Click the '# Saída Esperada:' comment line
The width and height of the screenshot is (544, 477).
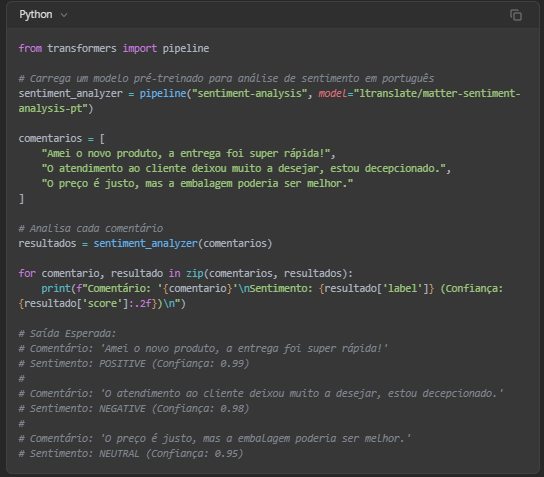tap(67, 333)
